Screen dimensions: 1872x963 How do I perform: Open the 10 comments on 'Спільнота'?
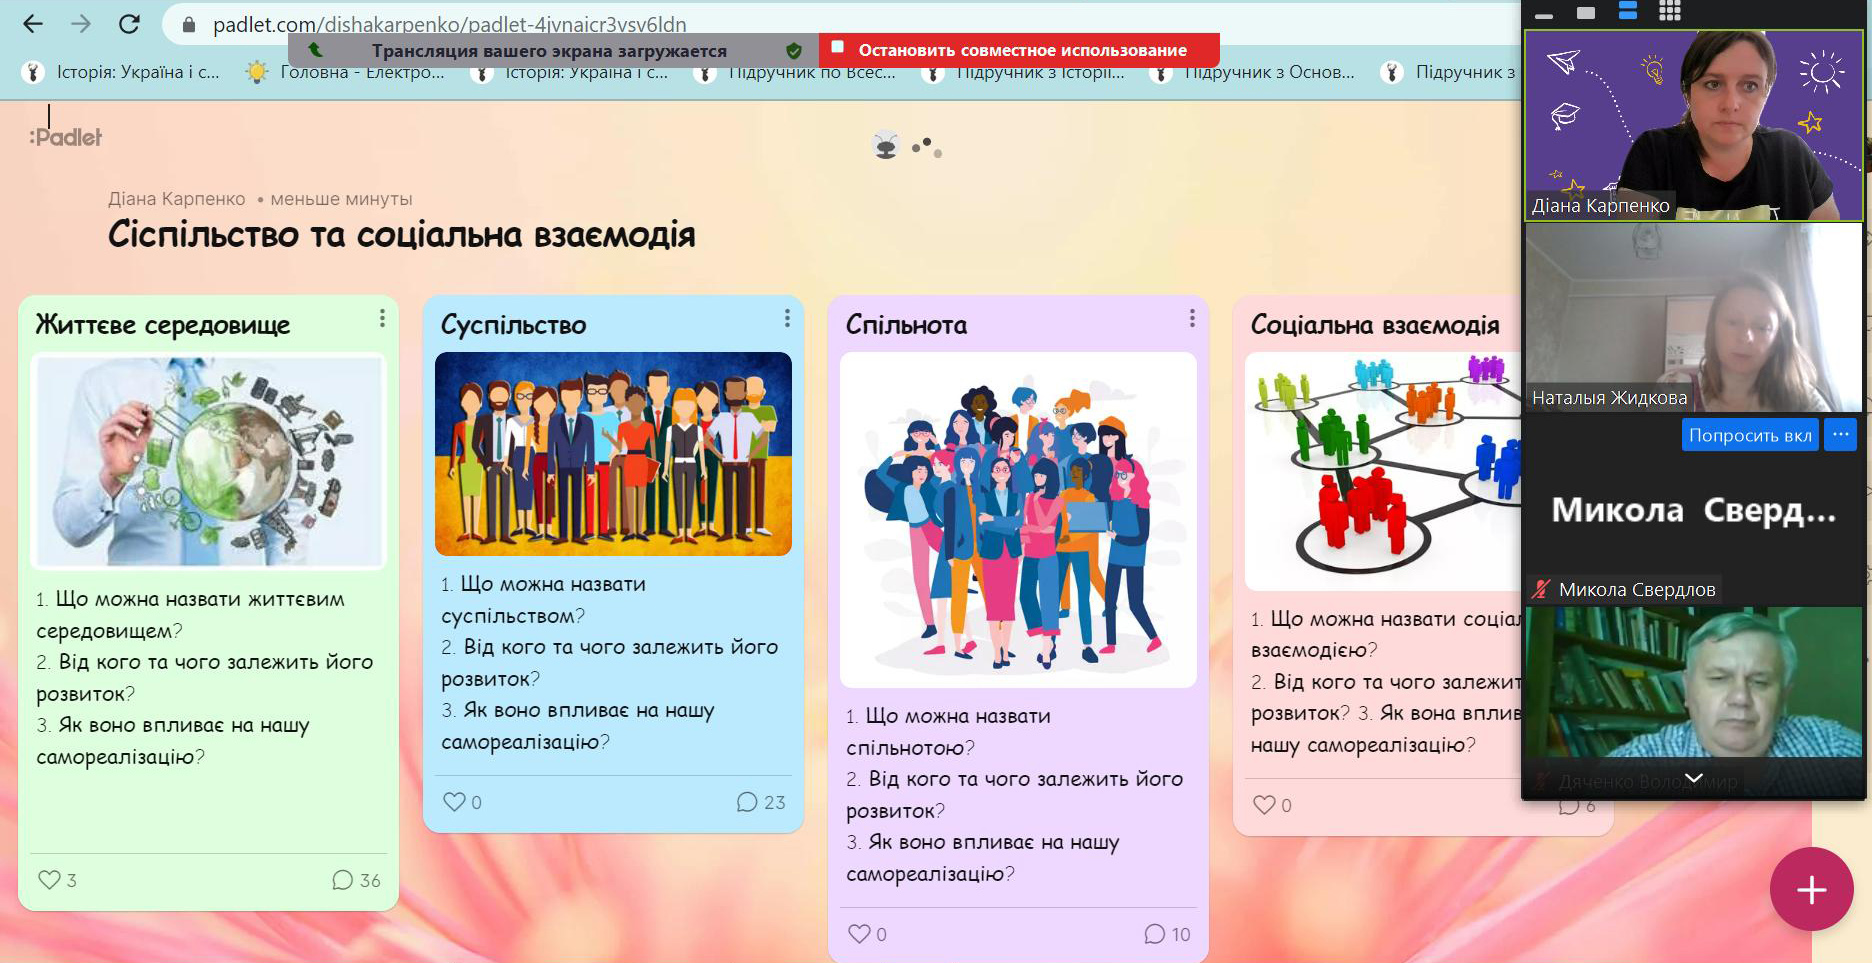(x=1167, y=934)
